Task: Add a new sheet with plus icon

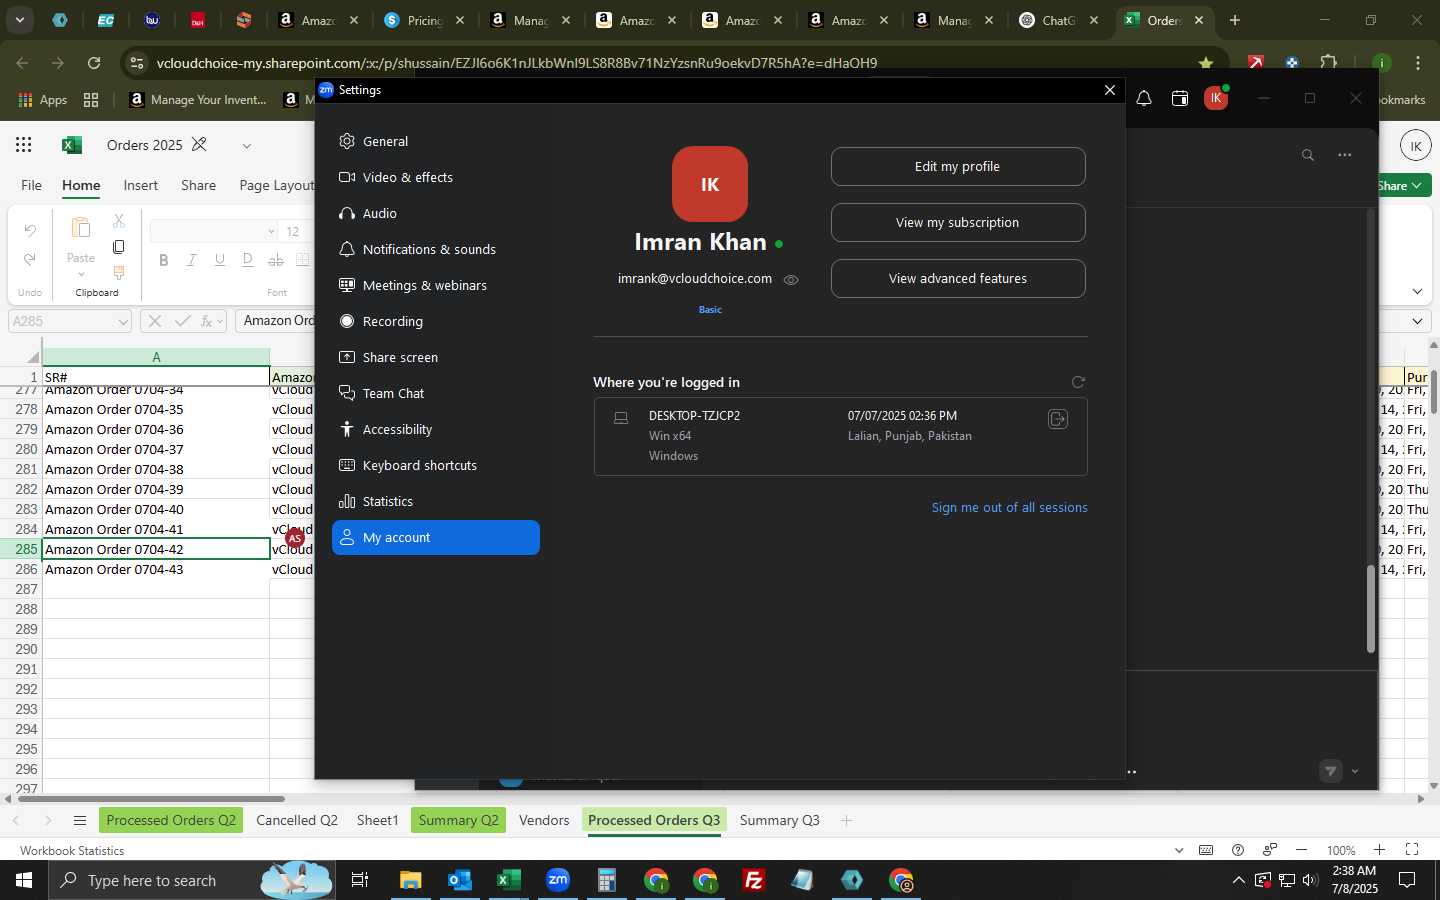Action: tap(846, 820)
